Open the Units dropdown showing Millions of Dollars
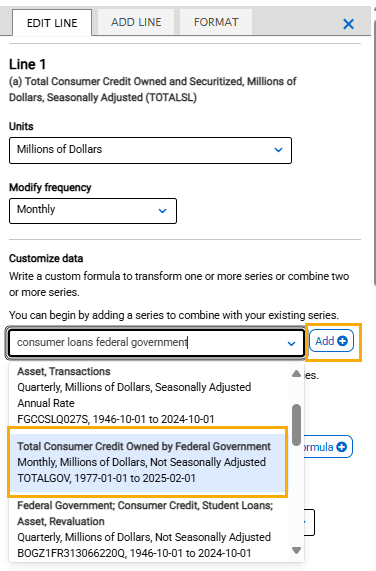 coord(150,150)
